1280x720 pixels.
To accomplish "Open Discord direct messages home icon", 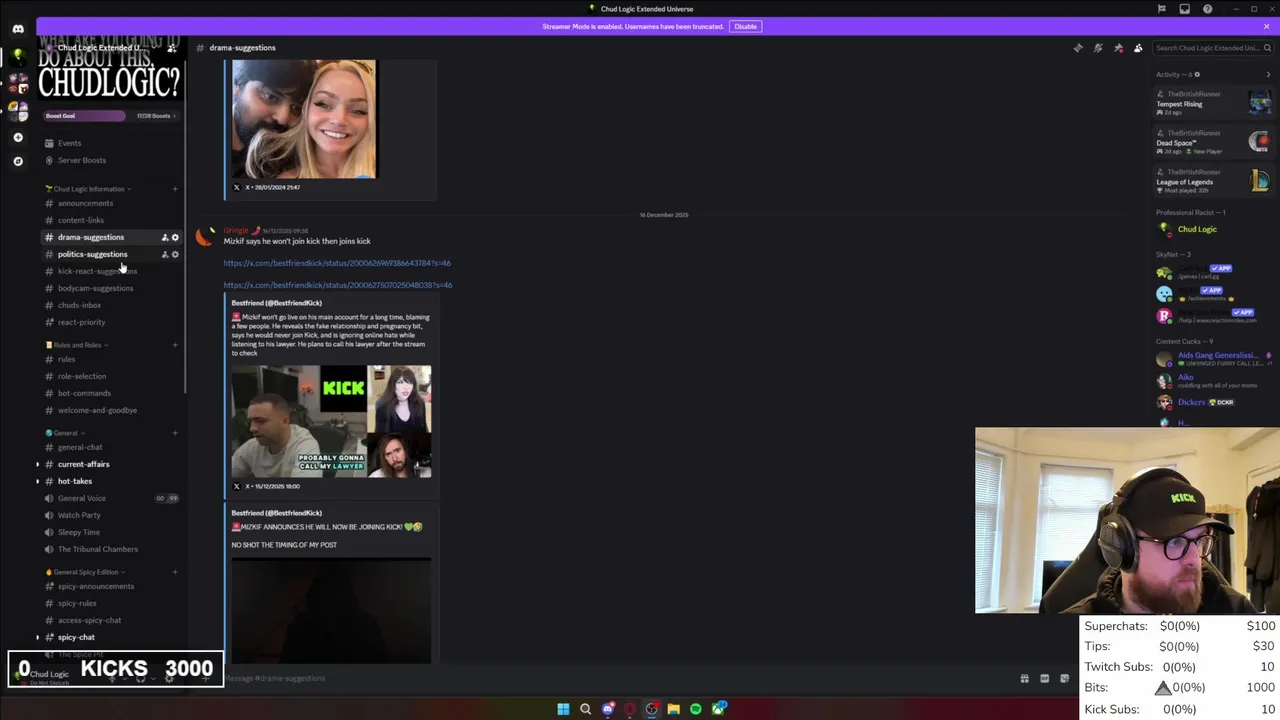I will pos(18,29).
